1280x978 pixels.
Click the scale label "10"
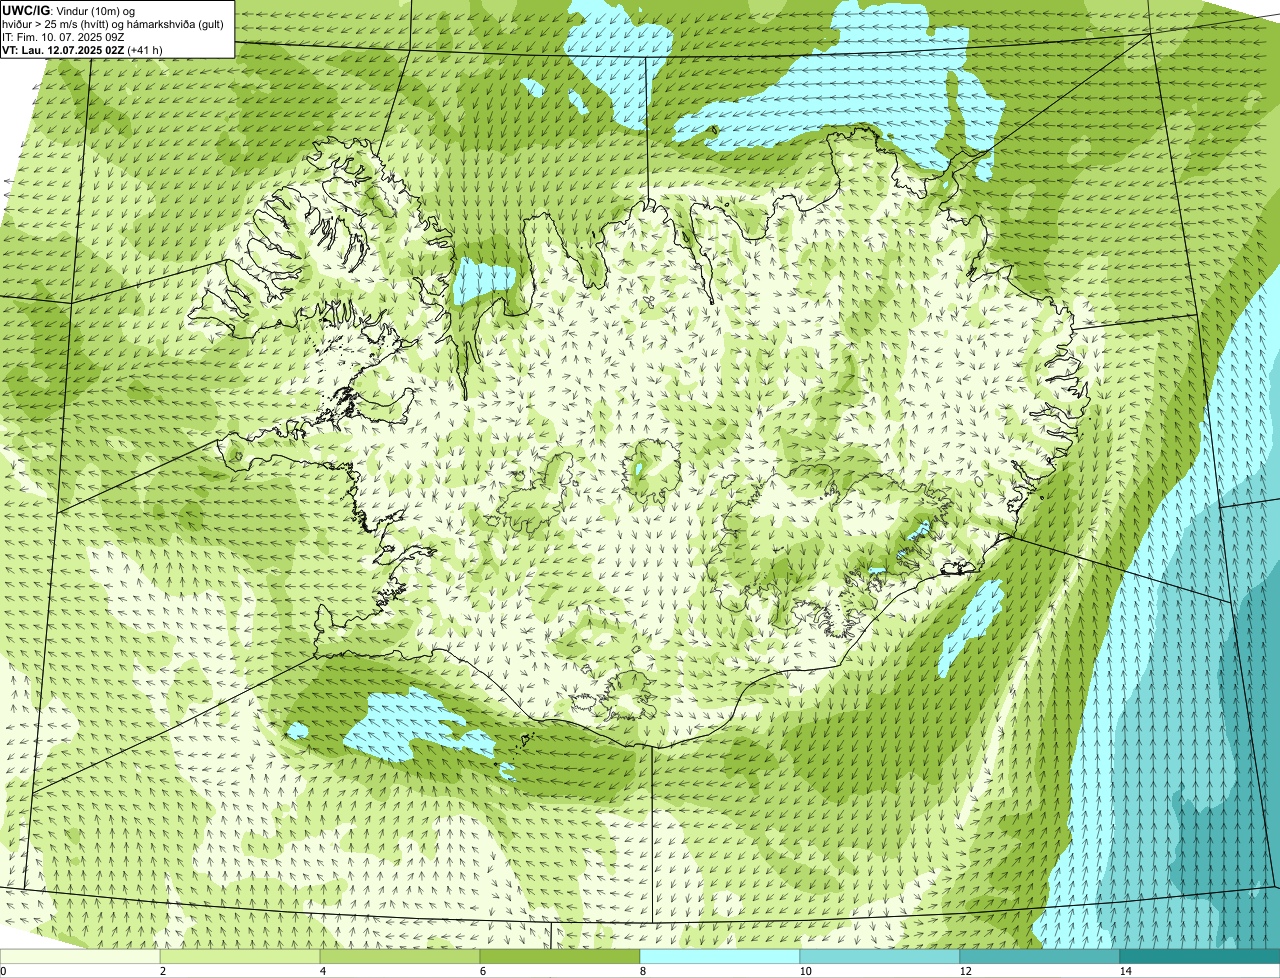[x=805, y=971]
